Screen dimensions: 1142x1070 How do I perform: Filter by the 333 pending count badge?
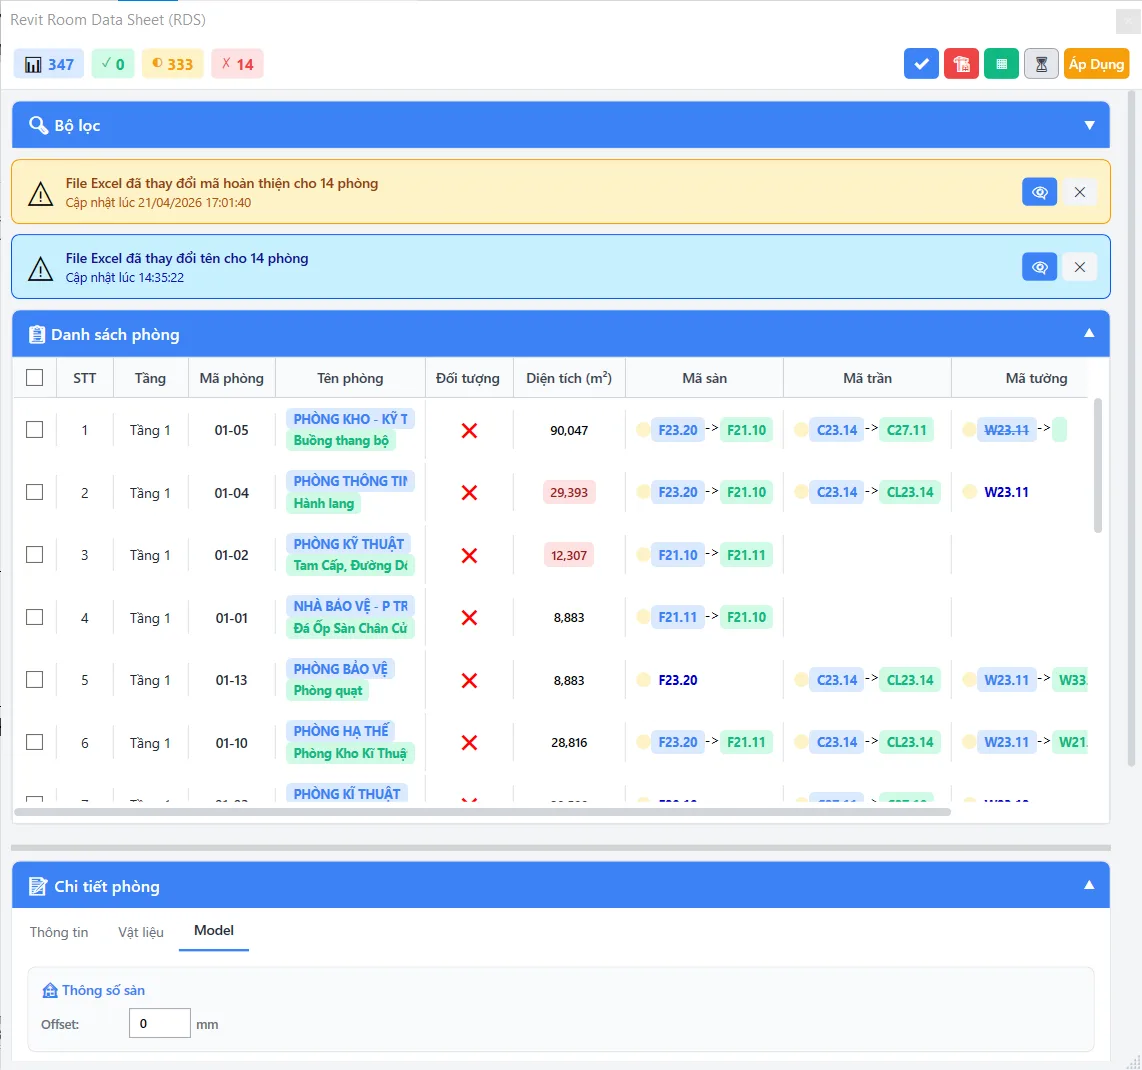point(173,64)
